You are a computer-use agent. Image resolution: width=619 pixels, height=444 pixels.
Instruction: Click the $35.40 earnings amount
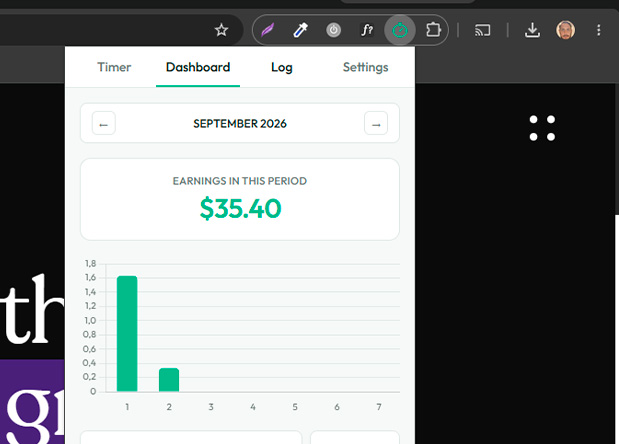tap(240, 208)
